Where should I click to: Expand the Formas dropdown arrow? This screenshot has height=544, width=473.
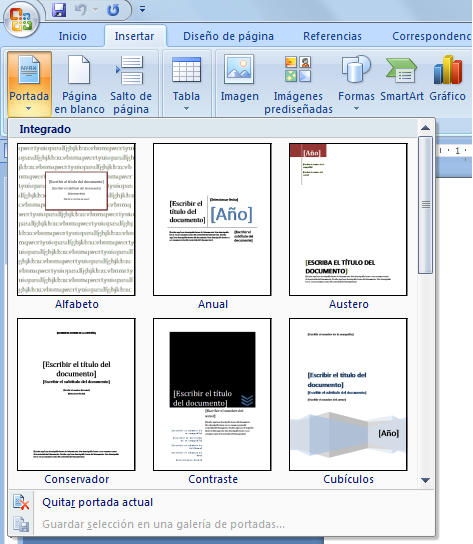tap(356, 109)
